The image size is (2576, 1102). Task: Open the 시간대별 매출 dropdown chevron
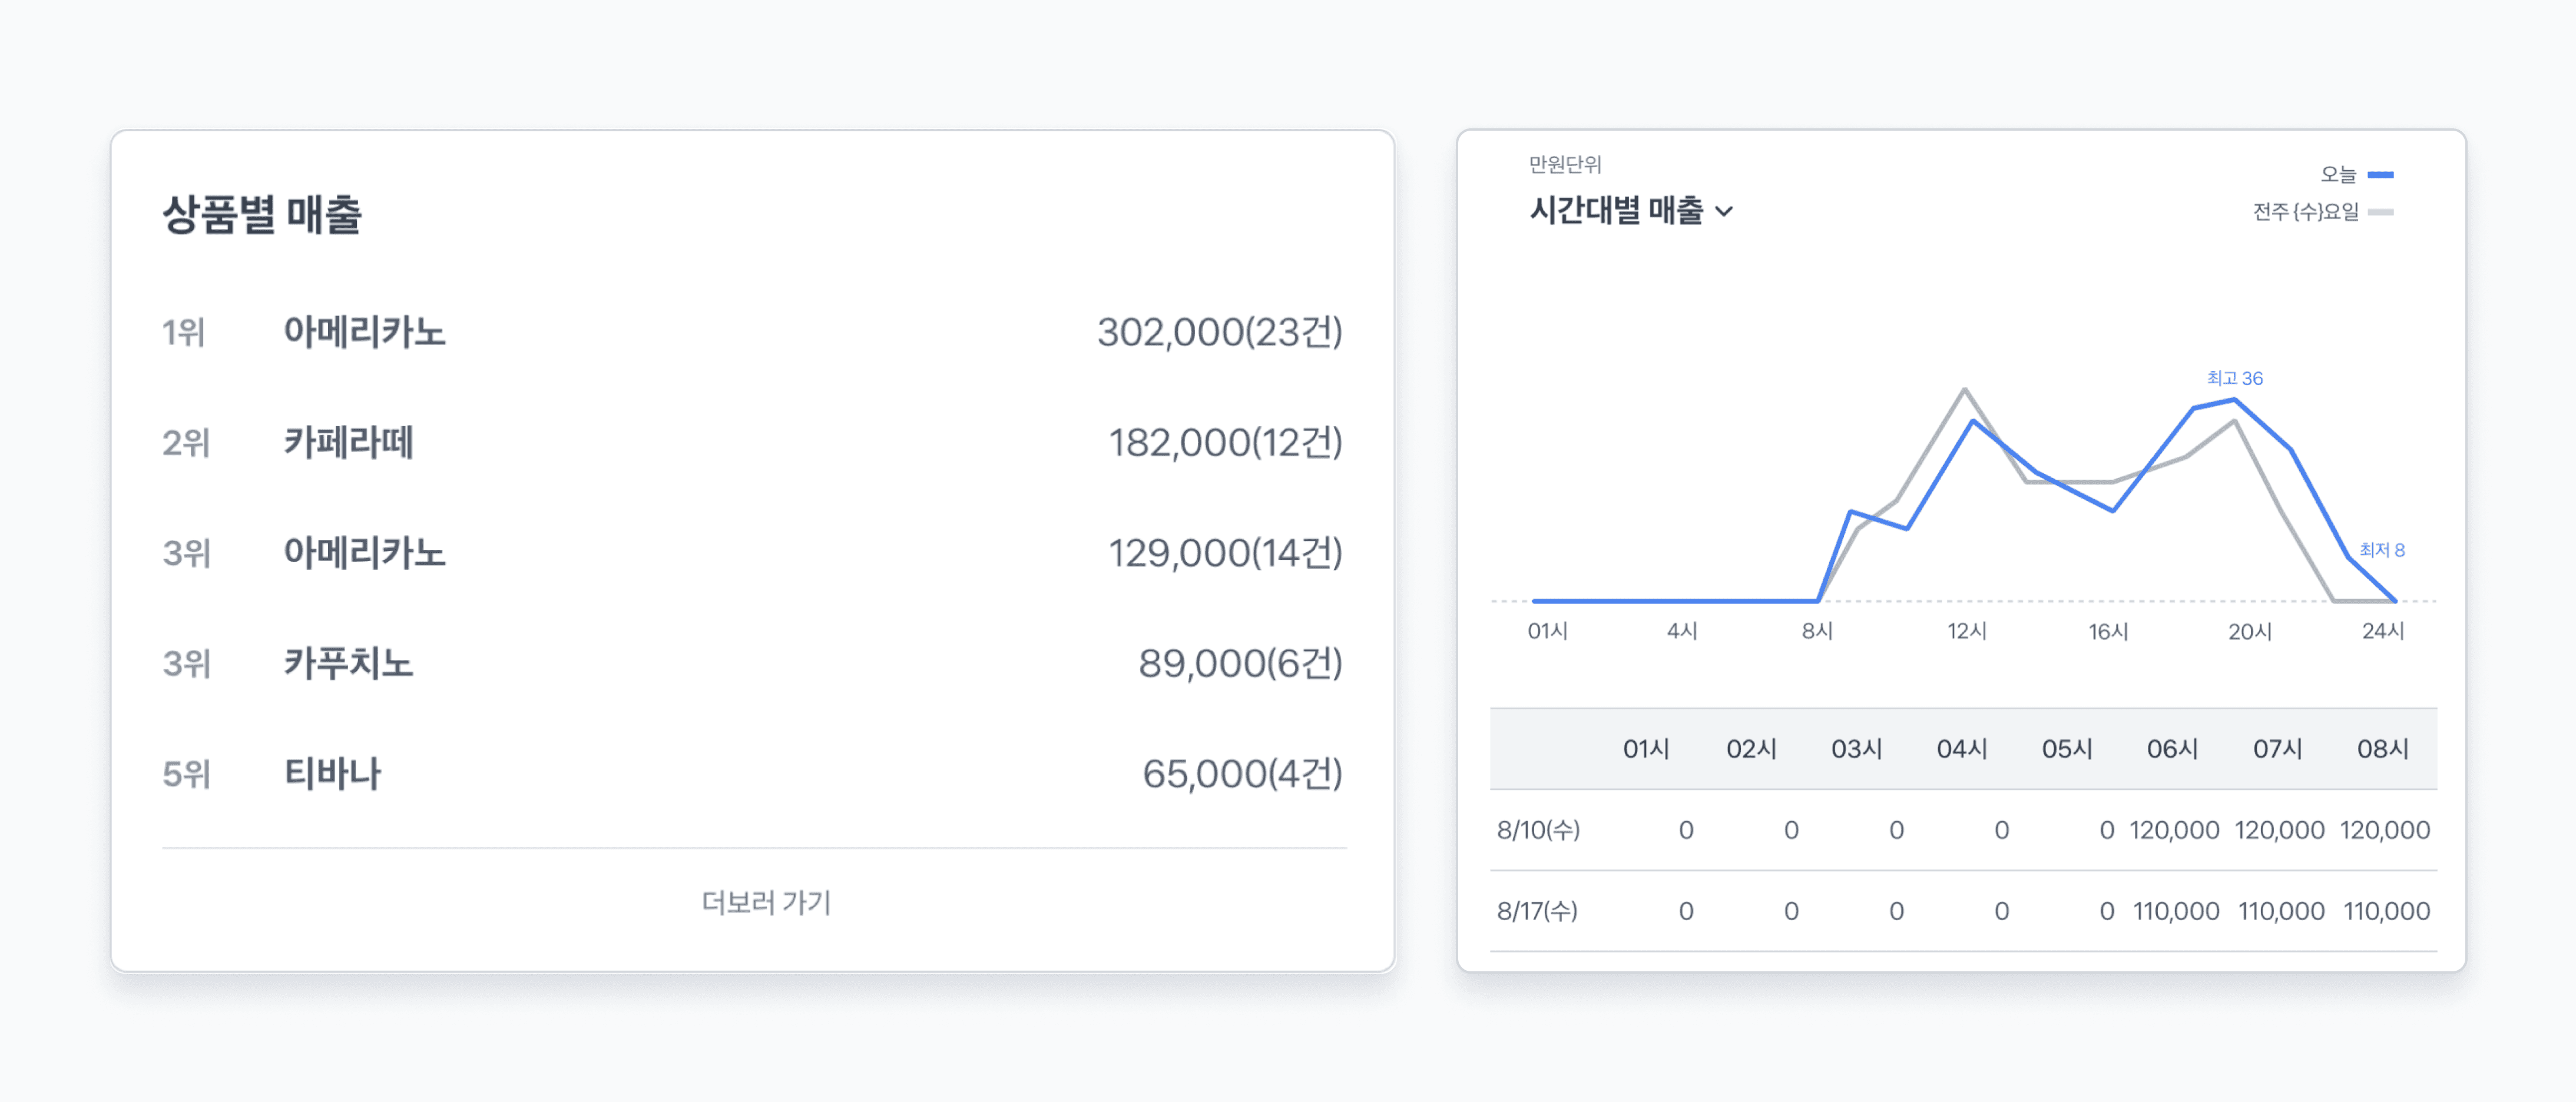click(1724, 212)
